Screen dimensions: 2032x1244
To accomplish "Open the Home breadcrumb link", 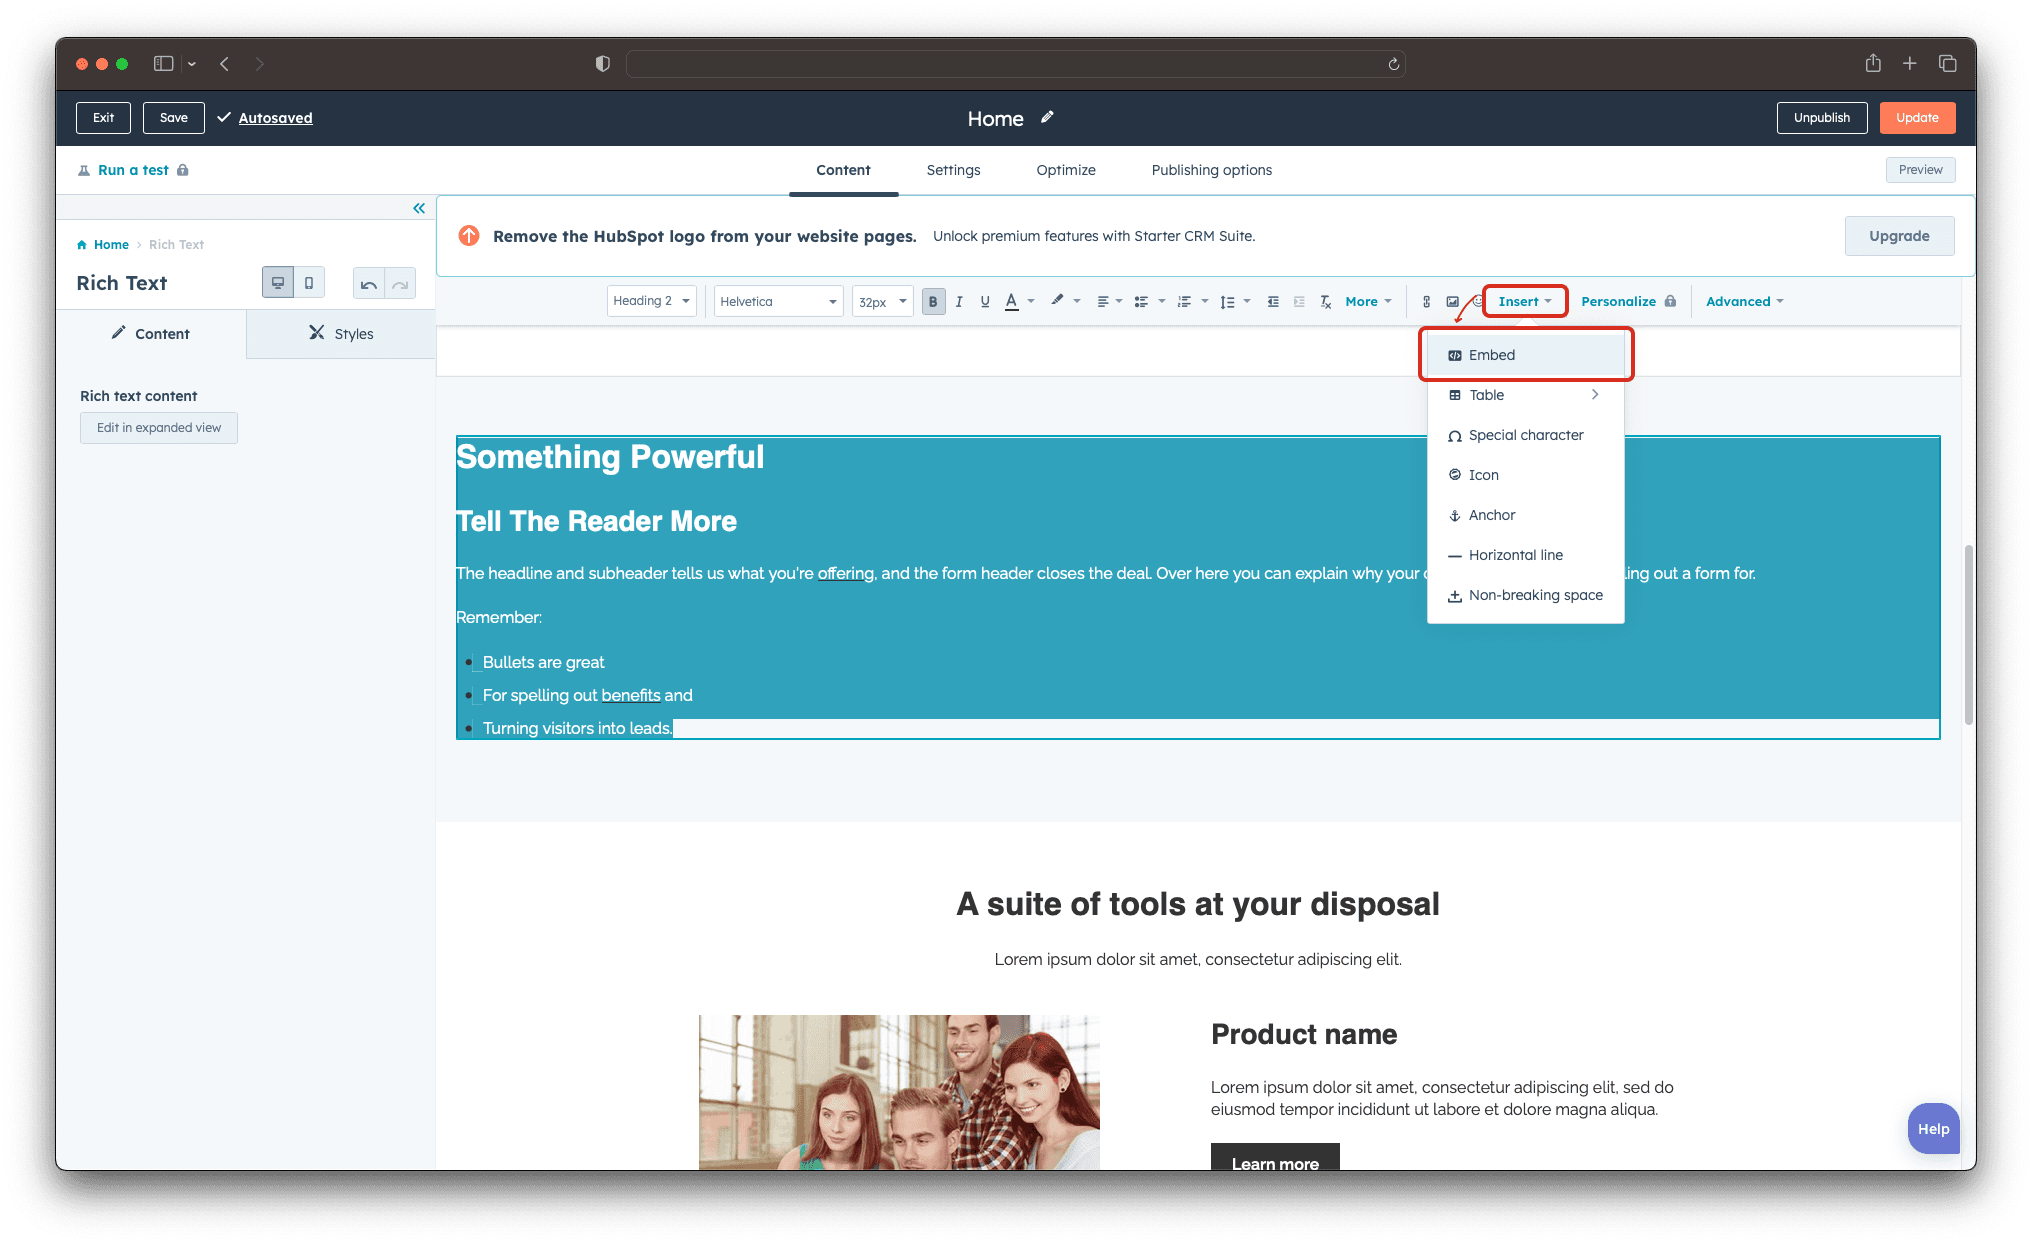I will [111, 244].
